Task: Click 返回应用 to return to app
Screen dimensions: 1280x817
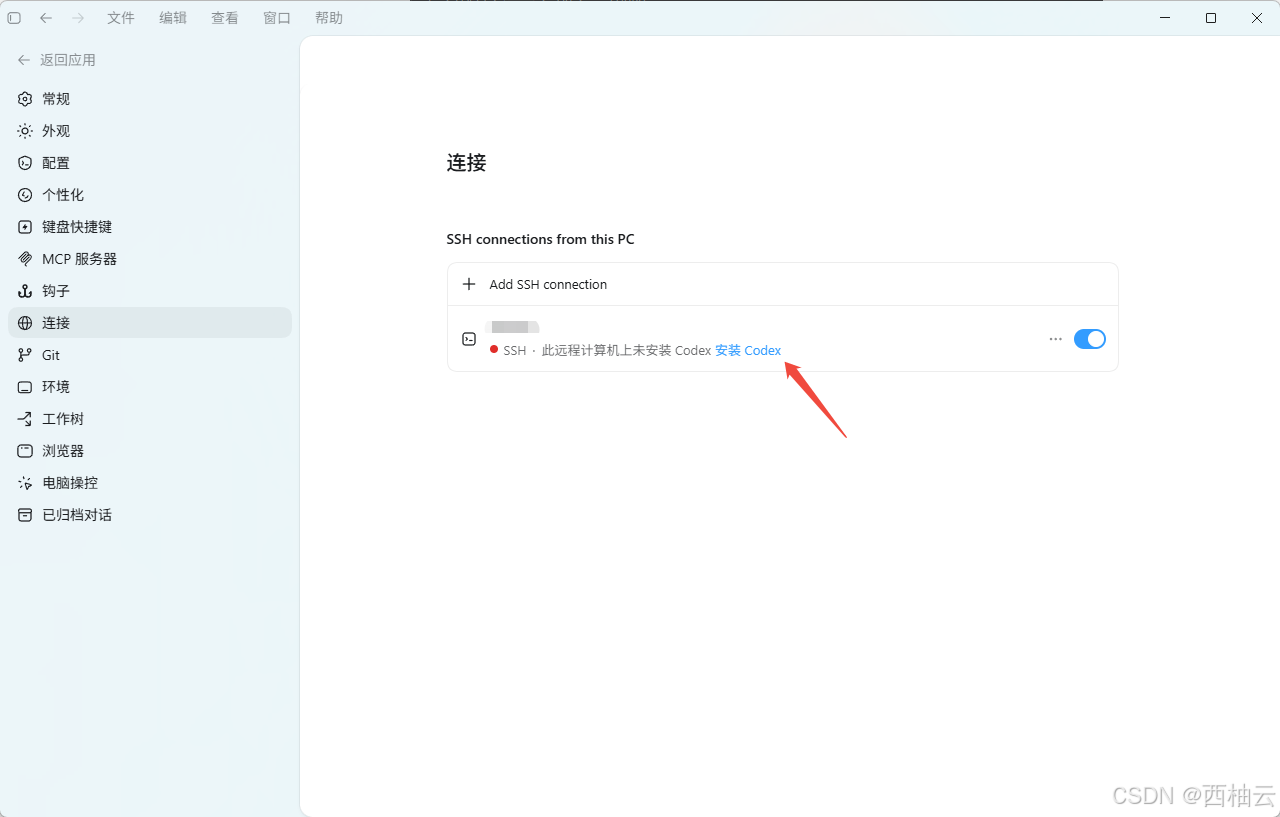Action: [x=68, y=60]
